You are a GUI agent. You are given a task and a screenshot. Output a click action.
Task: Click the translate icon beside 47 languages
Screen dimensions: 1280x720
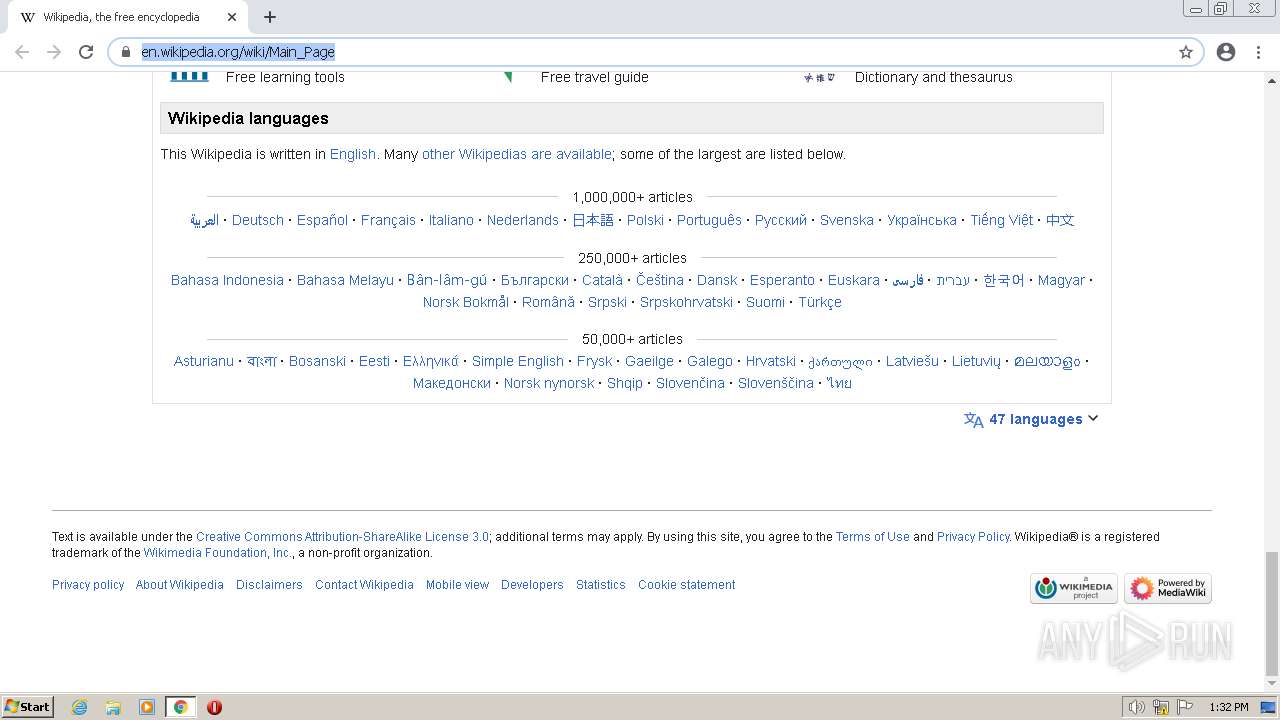click(973, 420)
